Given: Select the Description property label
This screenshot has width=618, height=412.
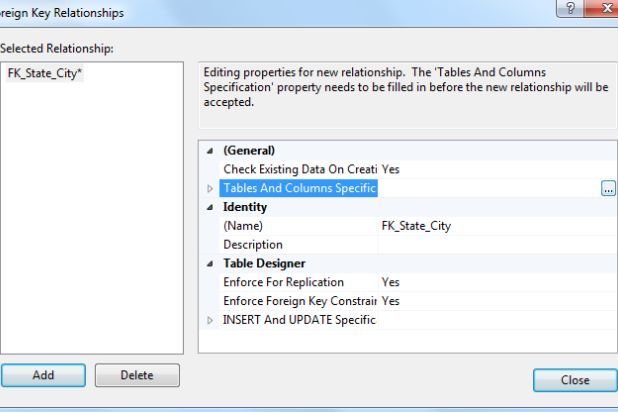Looking at the screenshot, I should 253,245.
